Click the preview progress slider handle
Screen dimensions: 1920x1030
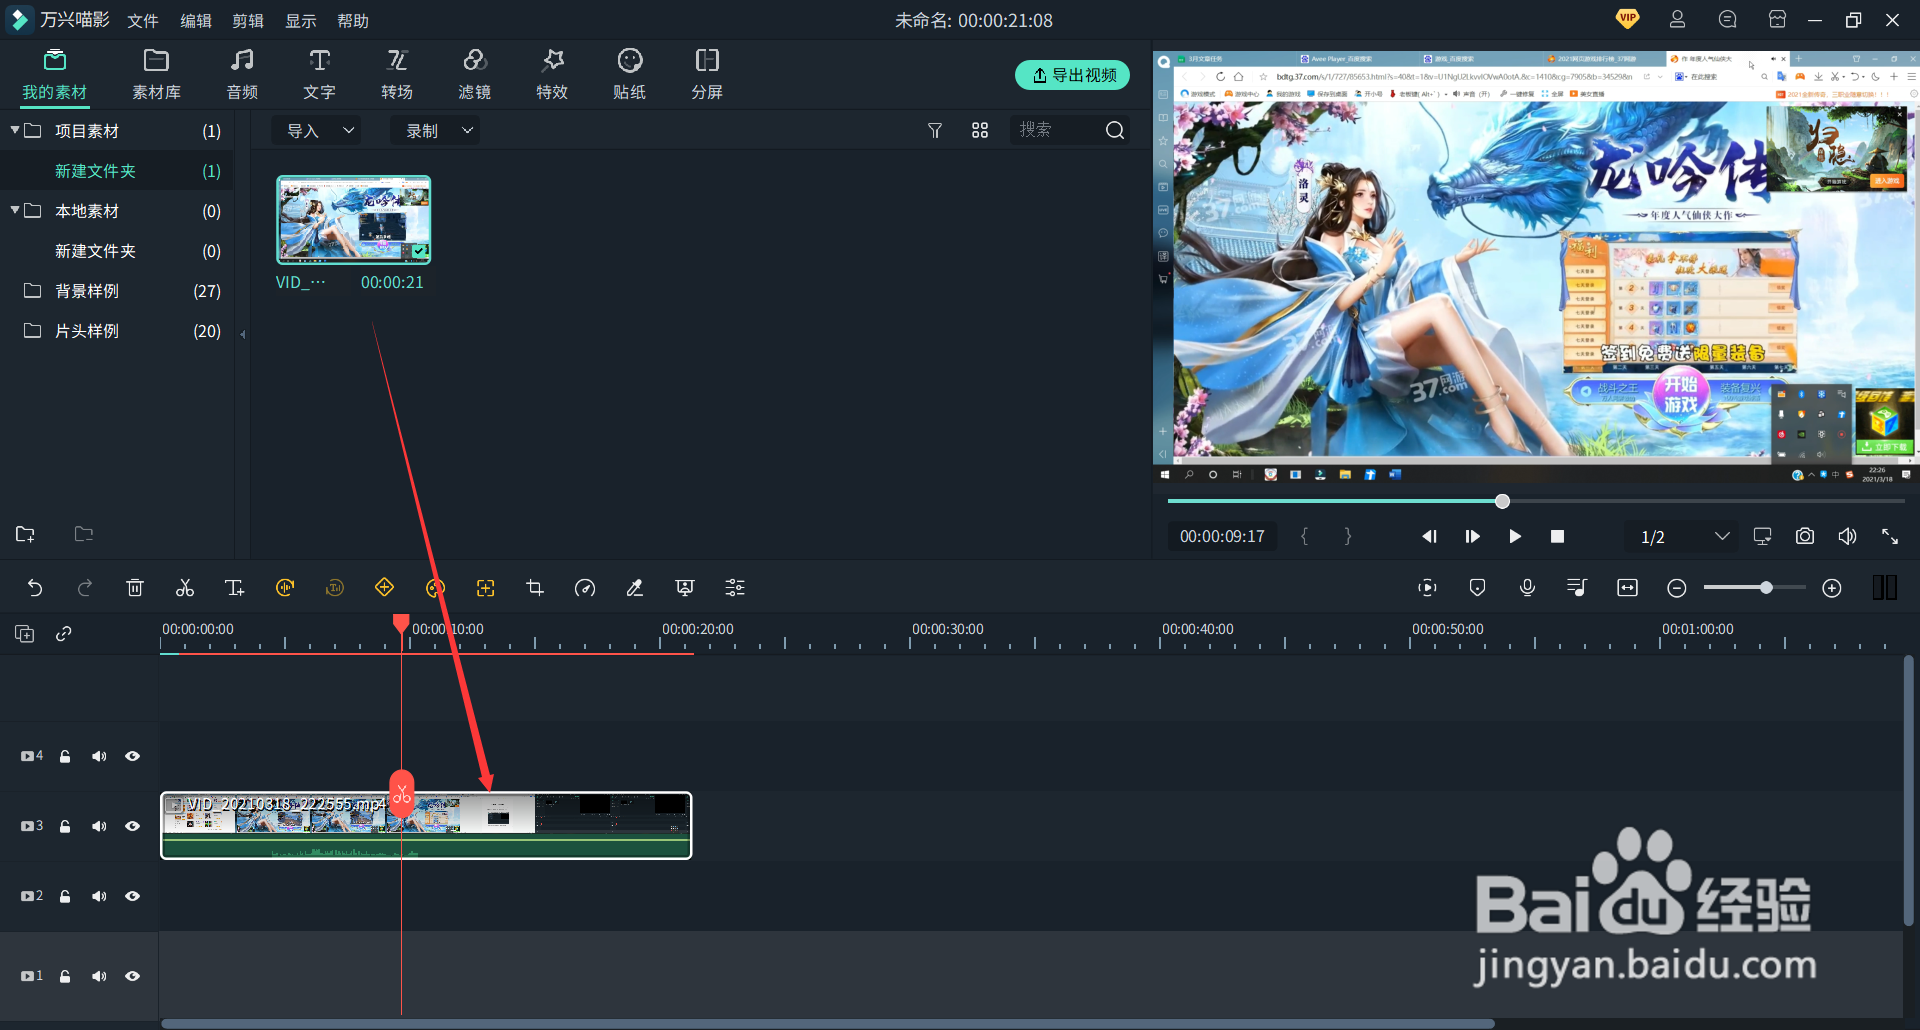(1502, 501)
